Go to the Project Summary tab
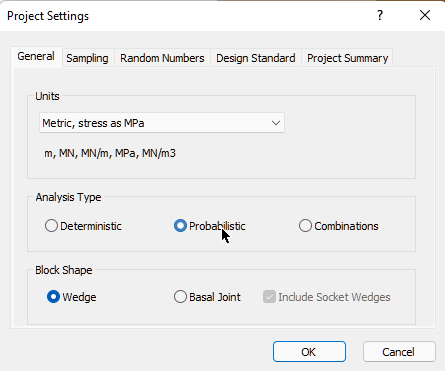This screenshot has height=371, width=445. [x=348, y=58]
